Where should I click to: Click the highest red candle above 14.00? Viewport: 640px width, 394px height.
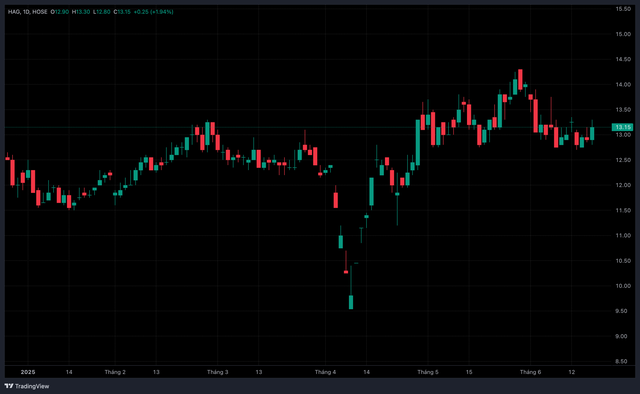pos(520,79)
